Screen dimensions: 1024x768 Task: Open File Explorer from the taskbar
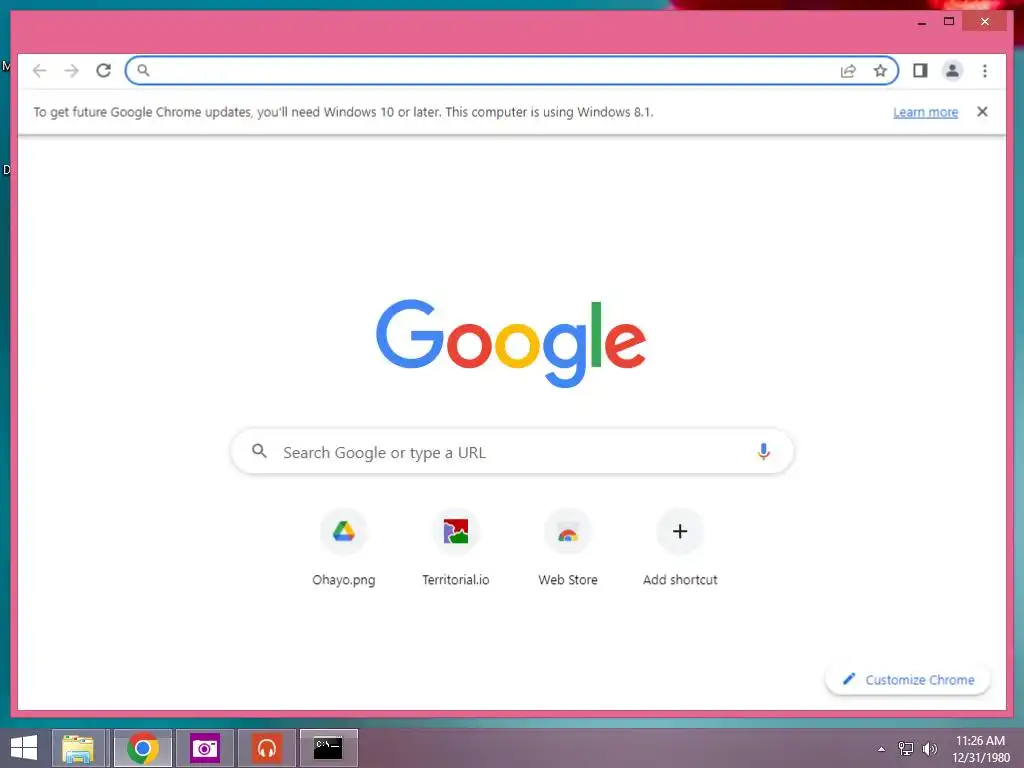tap(78, 748)
